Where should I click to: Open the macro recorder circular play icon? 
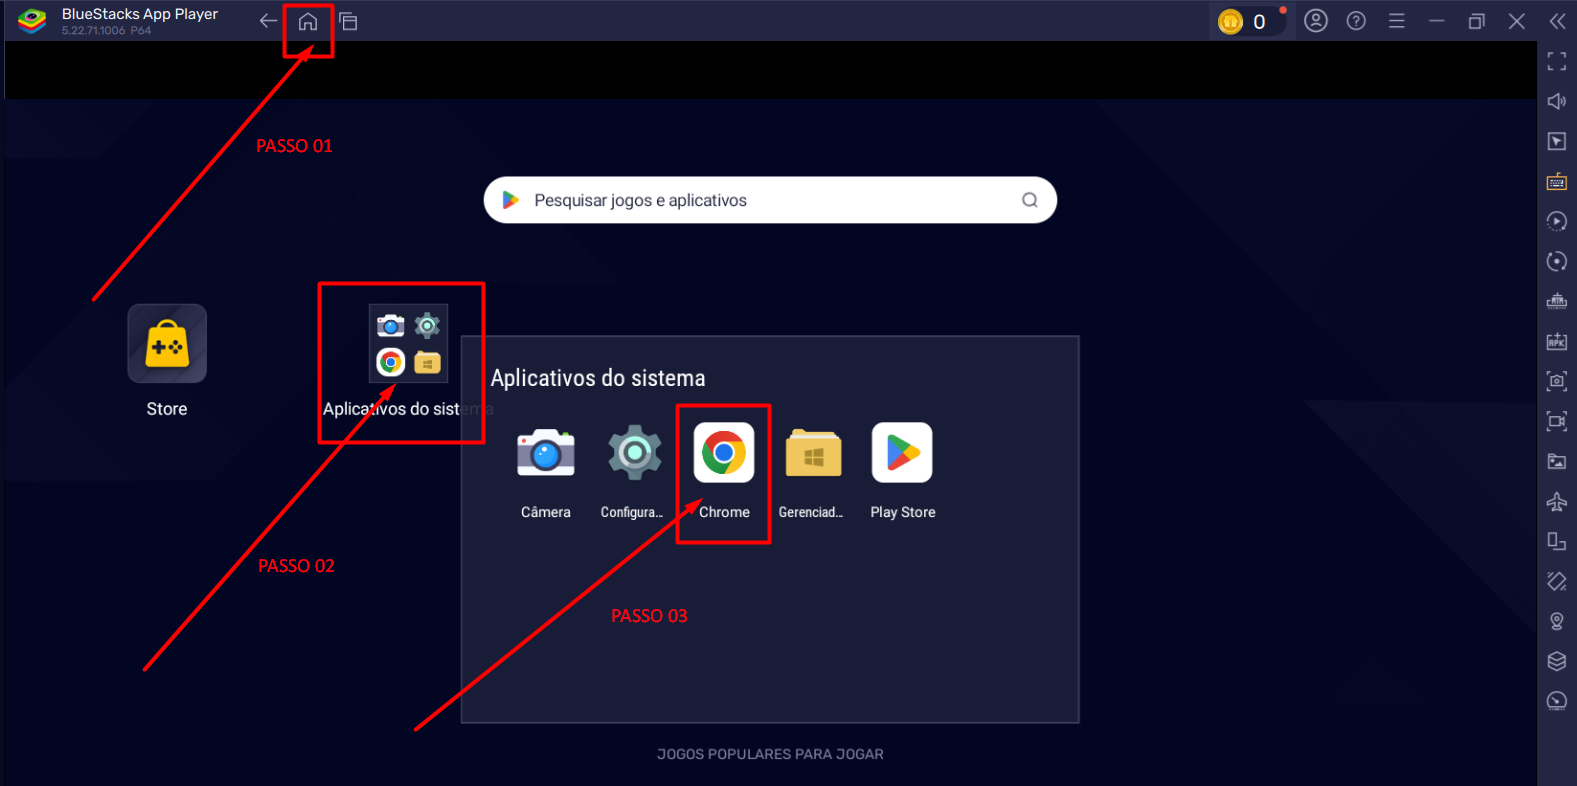[1557, 221]
